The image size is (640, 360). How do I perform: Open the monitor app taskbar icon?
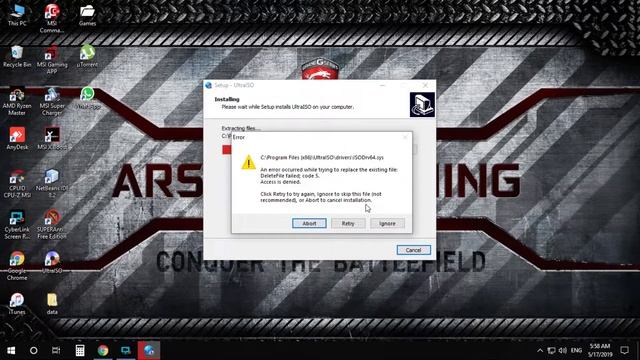tap(126, 350)
